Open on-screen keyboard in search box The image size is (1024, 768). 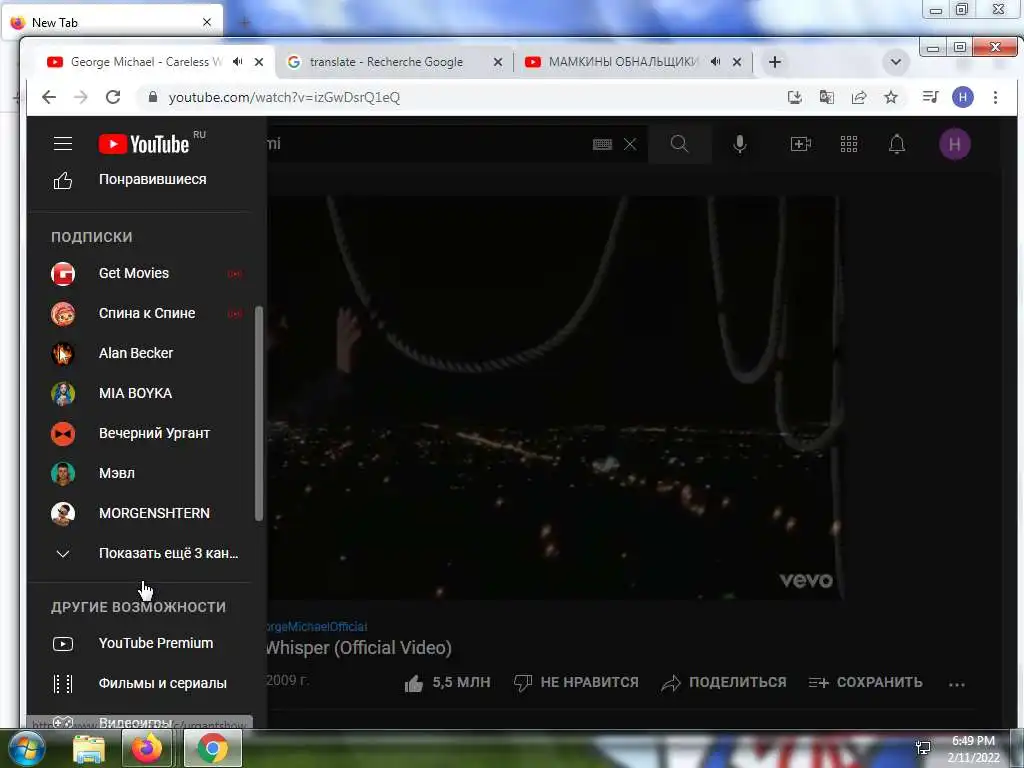602,144
